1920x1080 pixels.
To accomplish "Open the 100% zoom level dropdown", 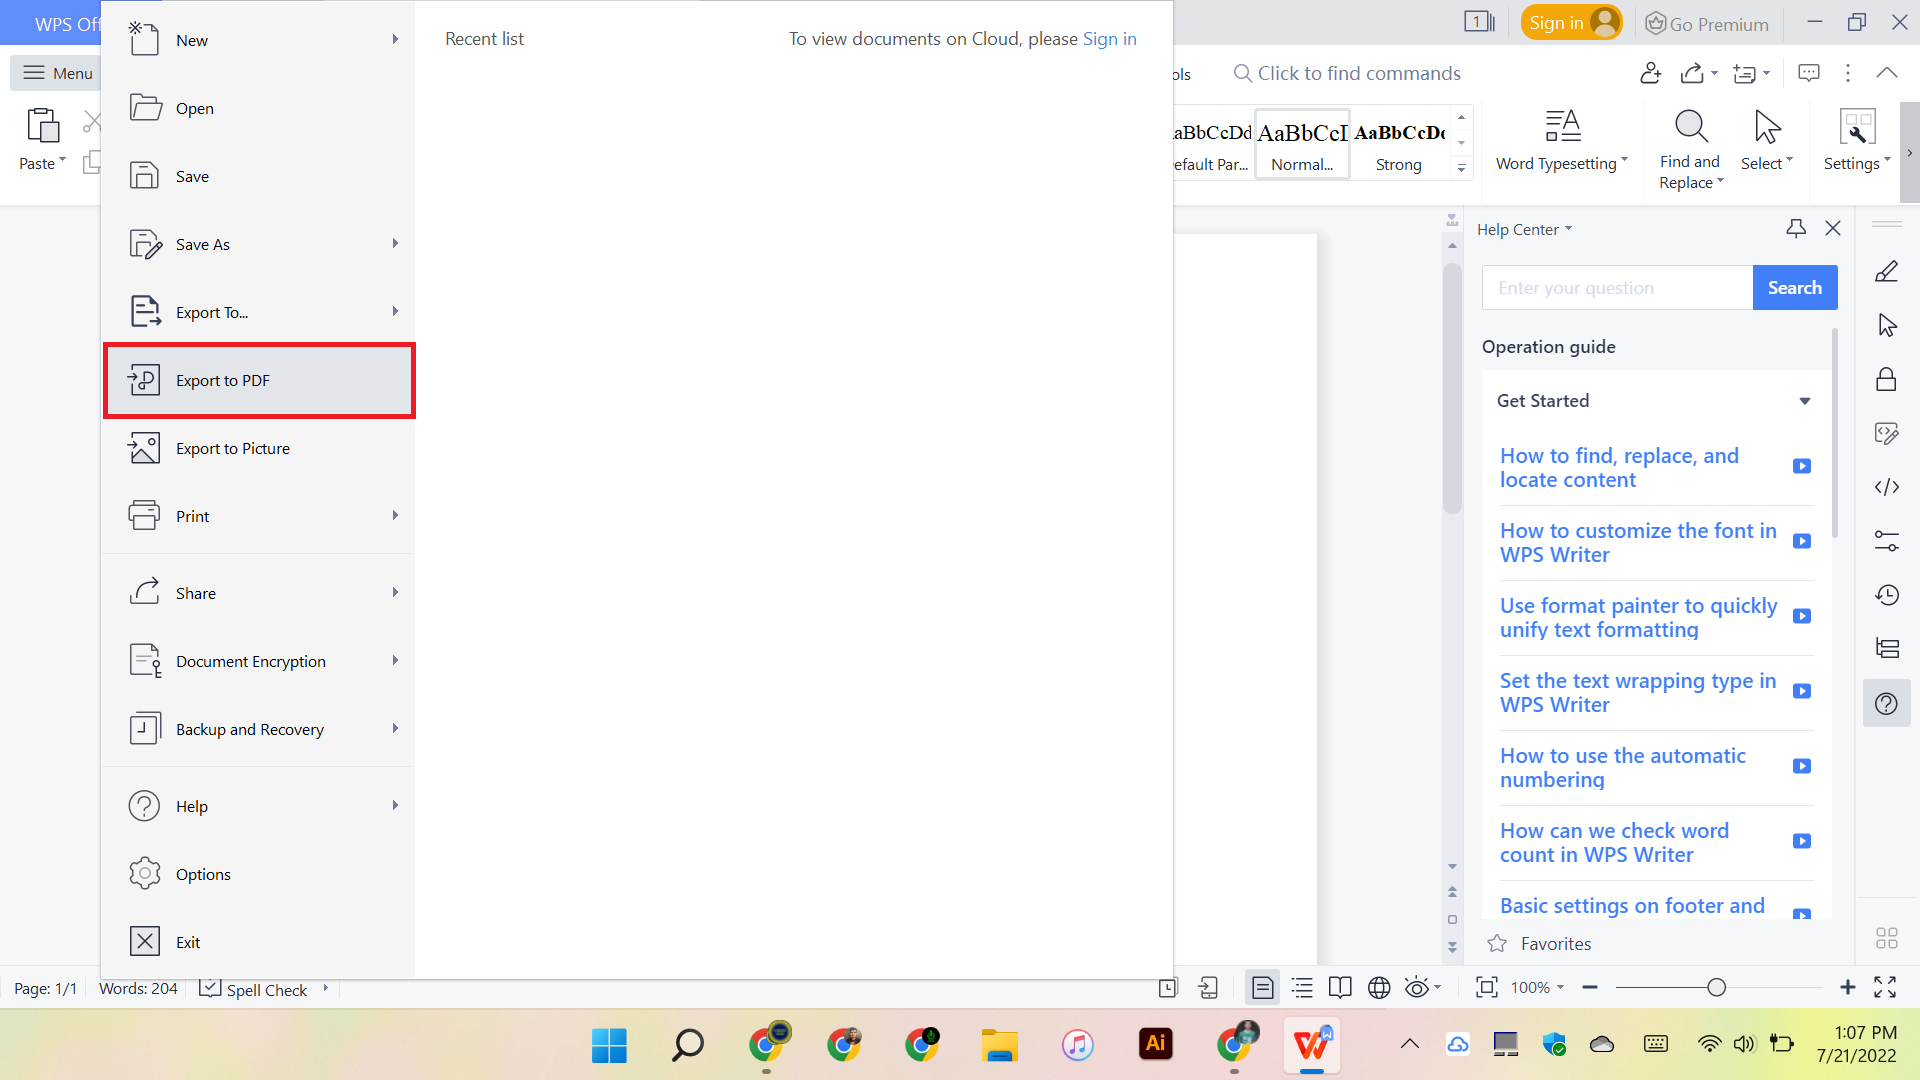I will pos(1537,988).
